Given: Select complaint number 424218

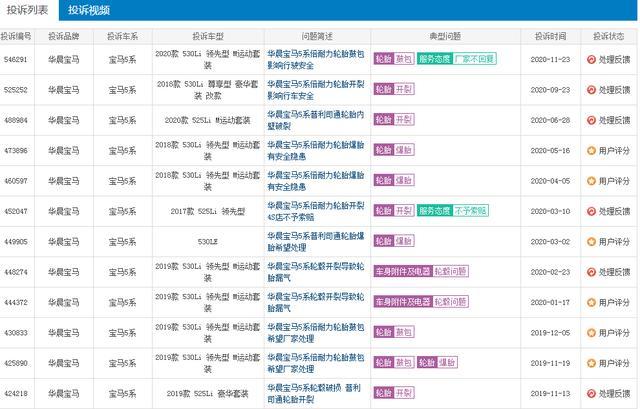Looking at the screenshot, I should [16, 393].
